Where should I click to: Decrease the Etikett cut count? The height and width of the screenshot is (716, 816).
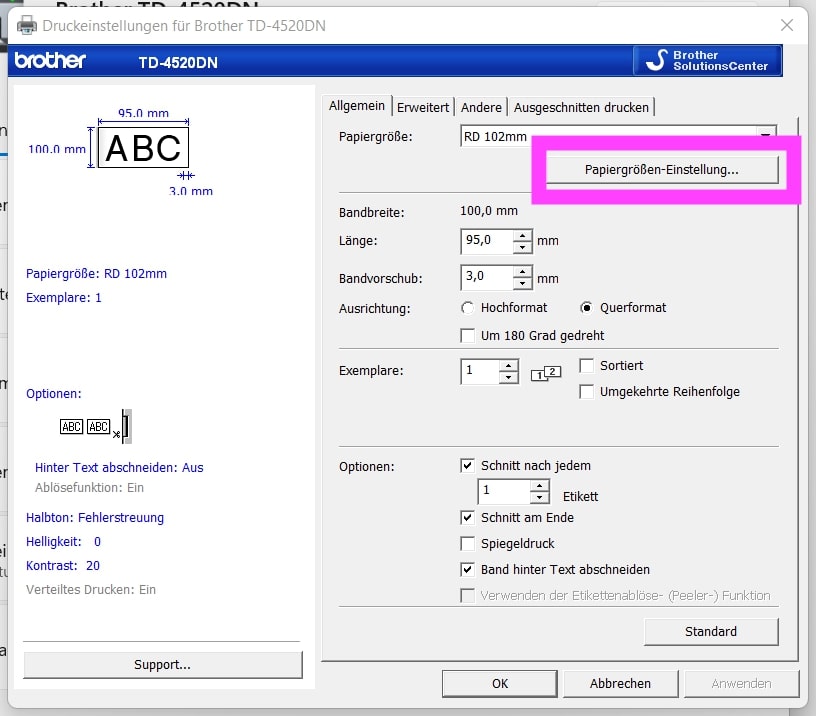540,497
